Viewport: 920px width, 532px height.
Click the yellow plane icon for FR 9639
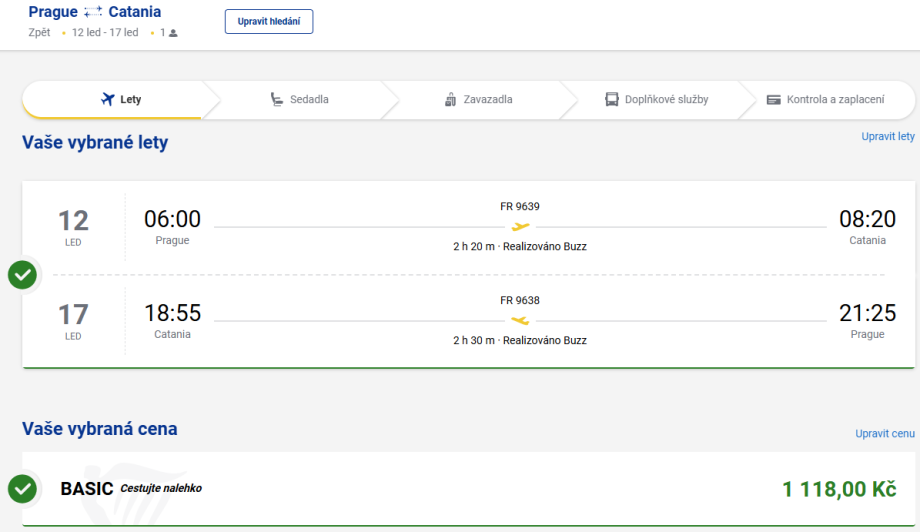click(520, 227)
